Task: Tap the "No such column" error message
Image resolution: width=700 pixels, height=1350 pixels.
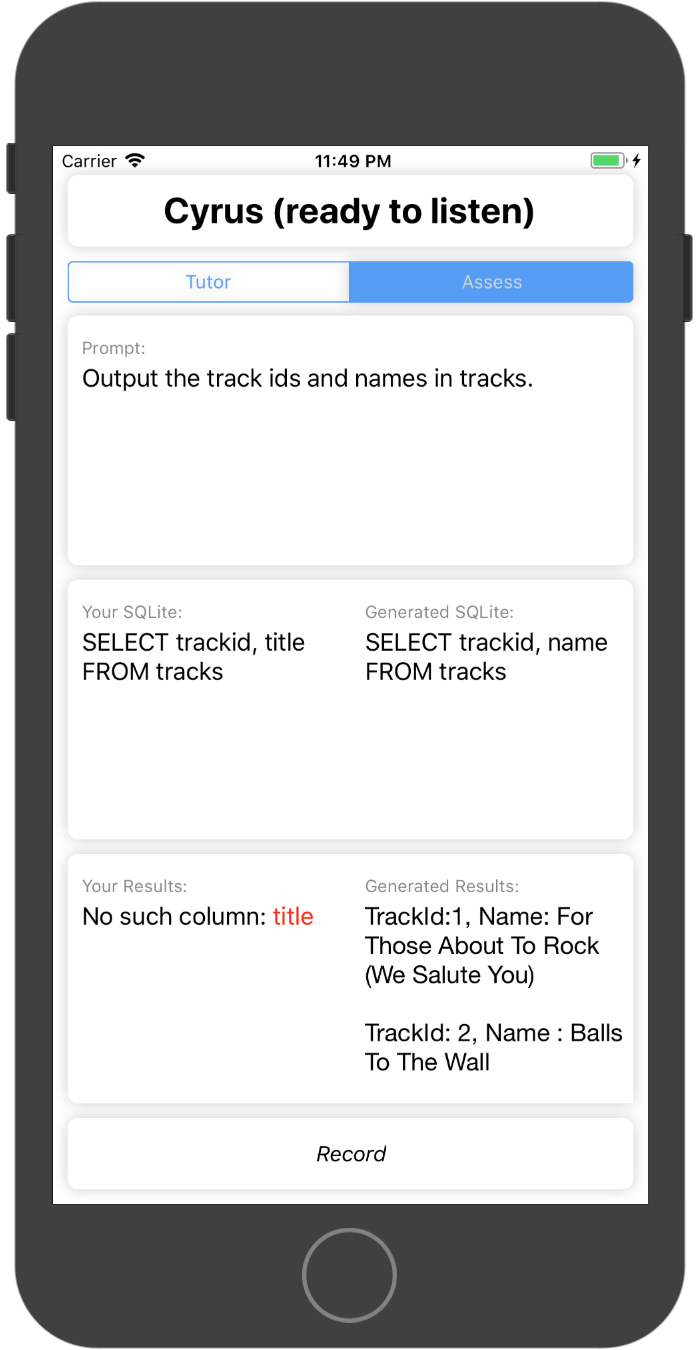Action: [176, 917]
